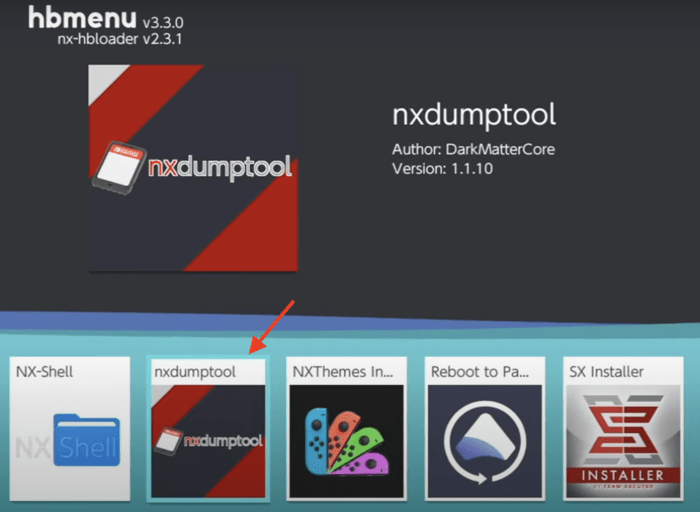Click the Author: DarkMatterCore line
Viewport: 700px width, 512px height.
click(x=473, y=149)
